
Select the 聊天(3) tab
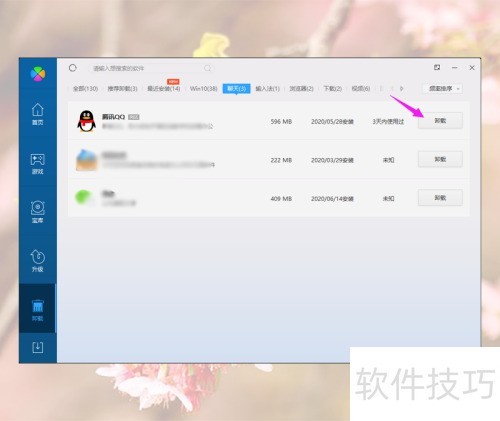236,88
